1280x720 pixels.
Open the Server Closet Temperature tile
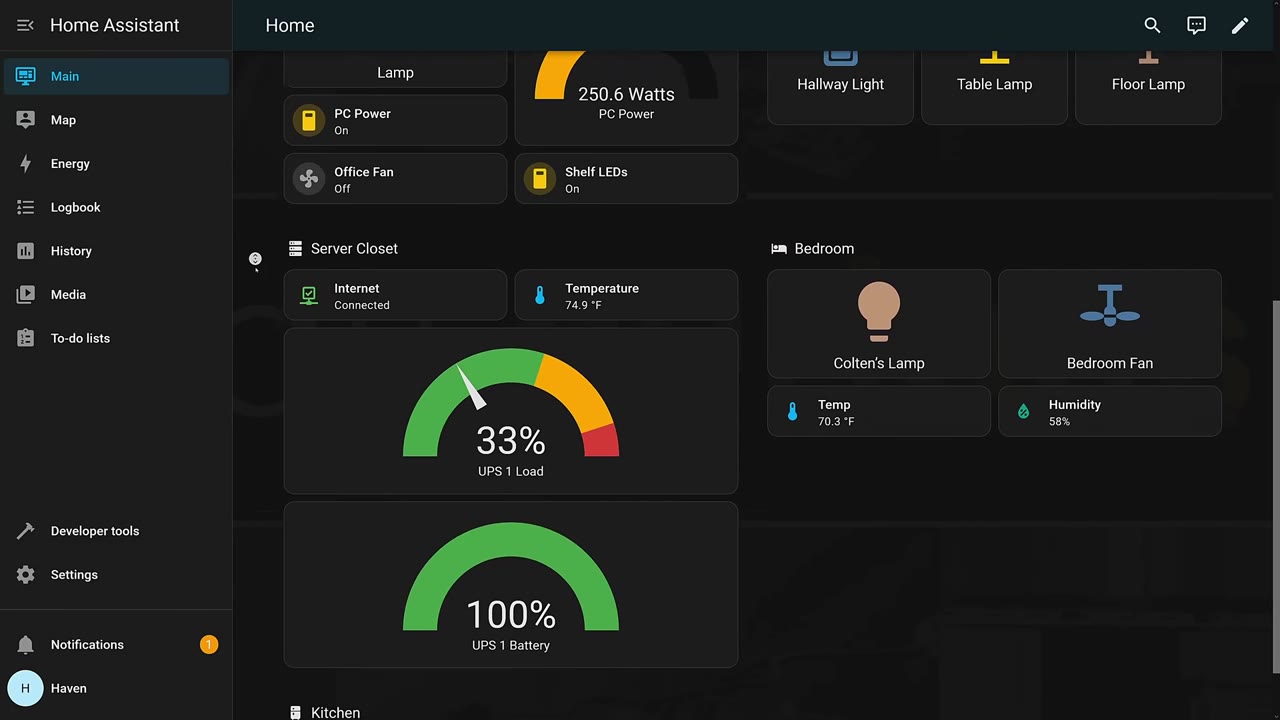click(x=626, y=296)
